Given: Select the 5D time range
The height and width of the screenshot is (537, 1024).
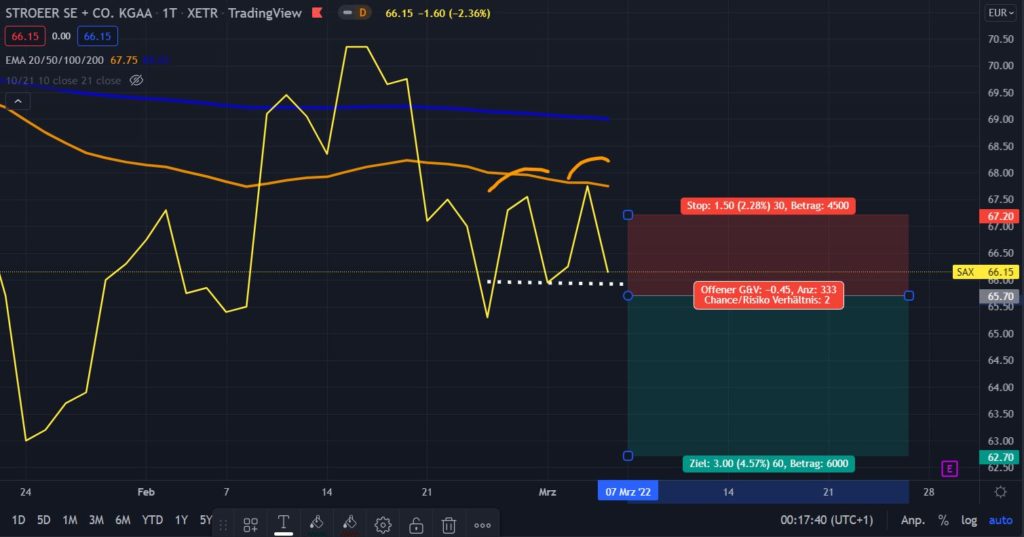Looking at the screenshot, I should point(44,520).
